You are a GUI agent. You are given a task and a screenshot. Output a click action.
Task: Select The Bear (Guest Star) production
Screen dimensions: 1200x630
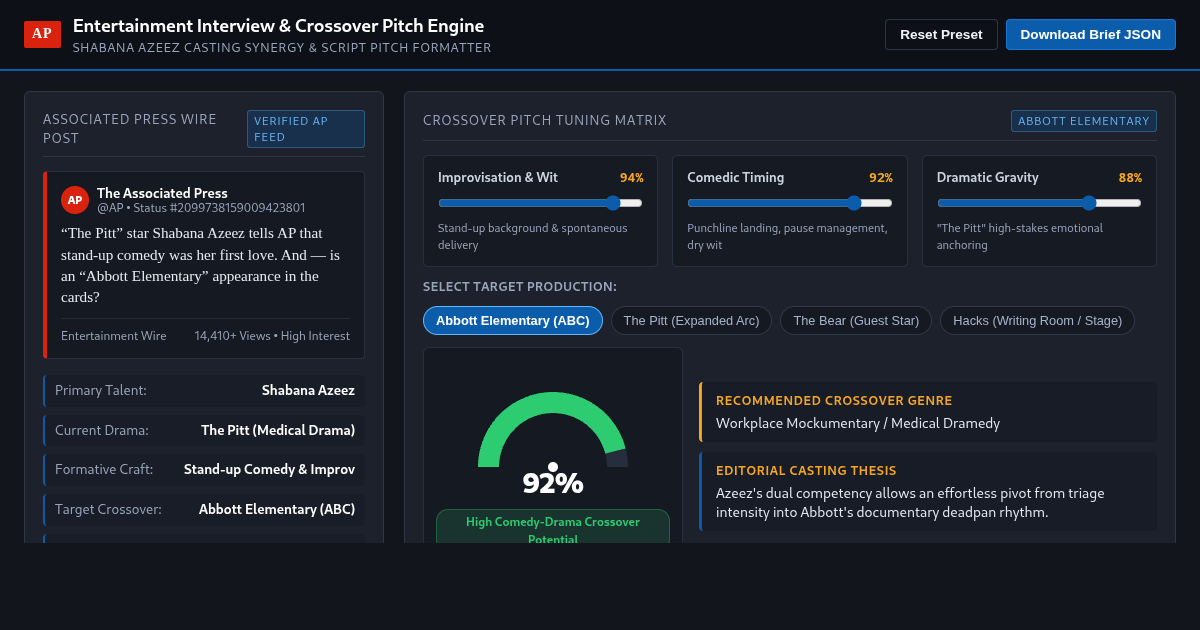[x=856, y=321]
